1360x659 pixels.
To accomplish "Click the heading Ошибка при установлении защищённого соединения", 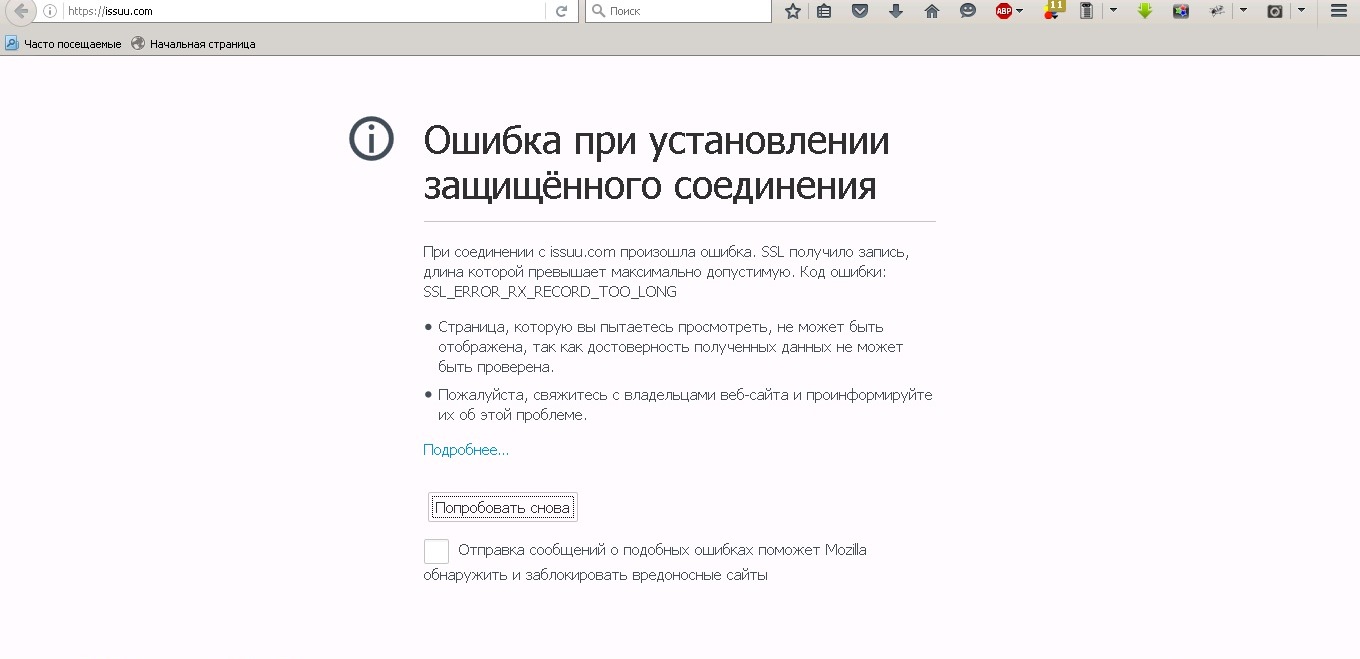I will pos(656,163).
